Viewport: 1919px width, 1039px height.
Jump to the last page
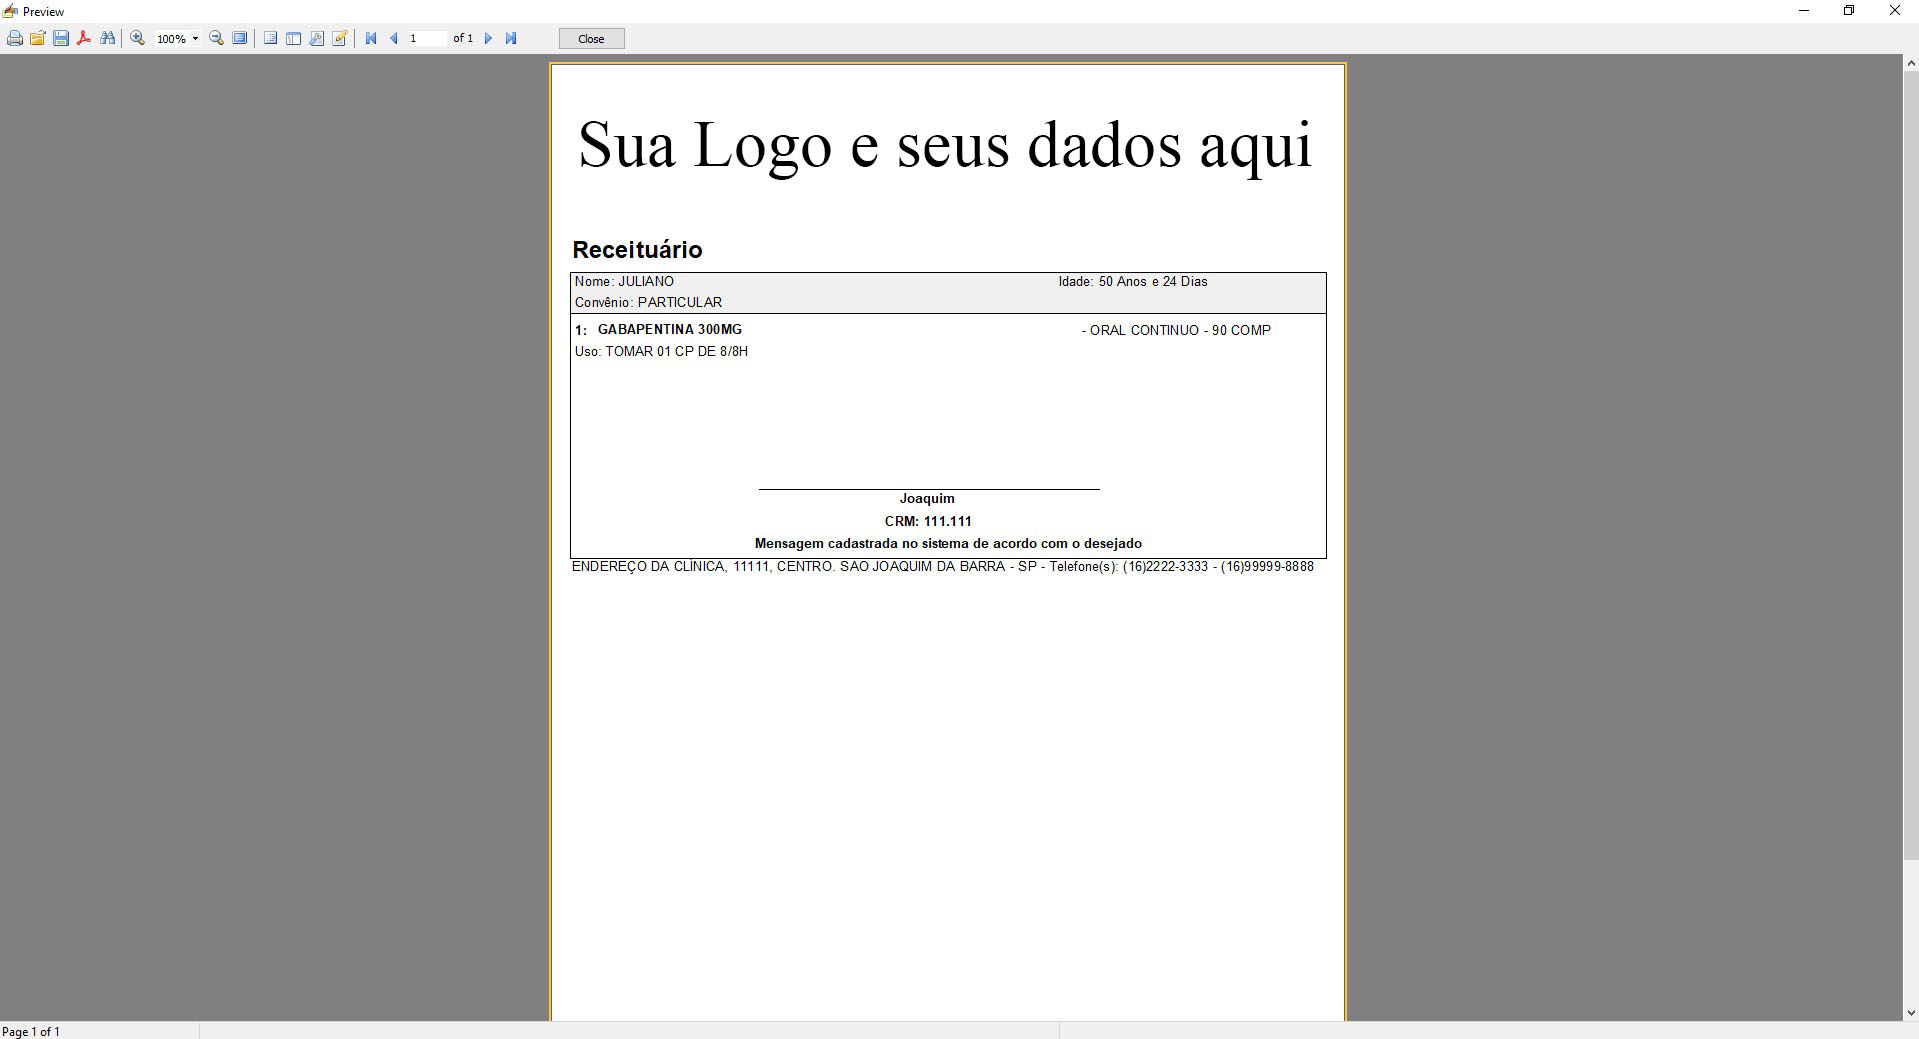511,39
